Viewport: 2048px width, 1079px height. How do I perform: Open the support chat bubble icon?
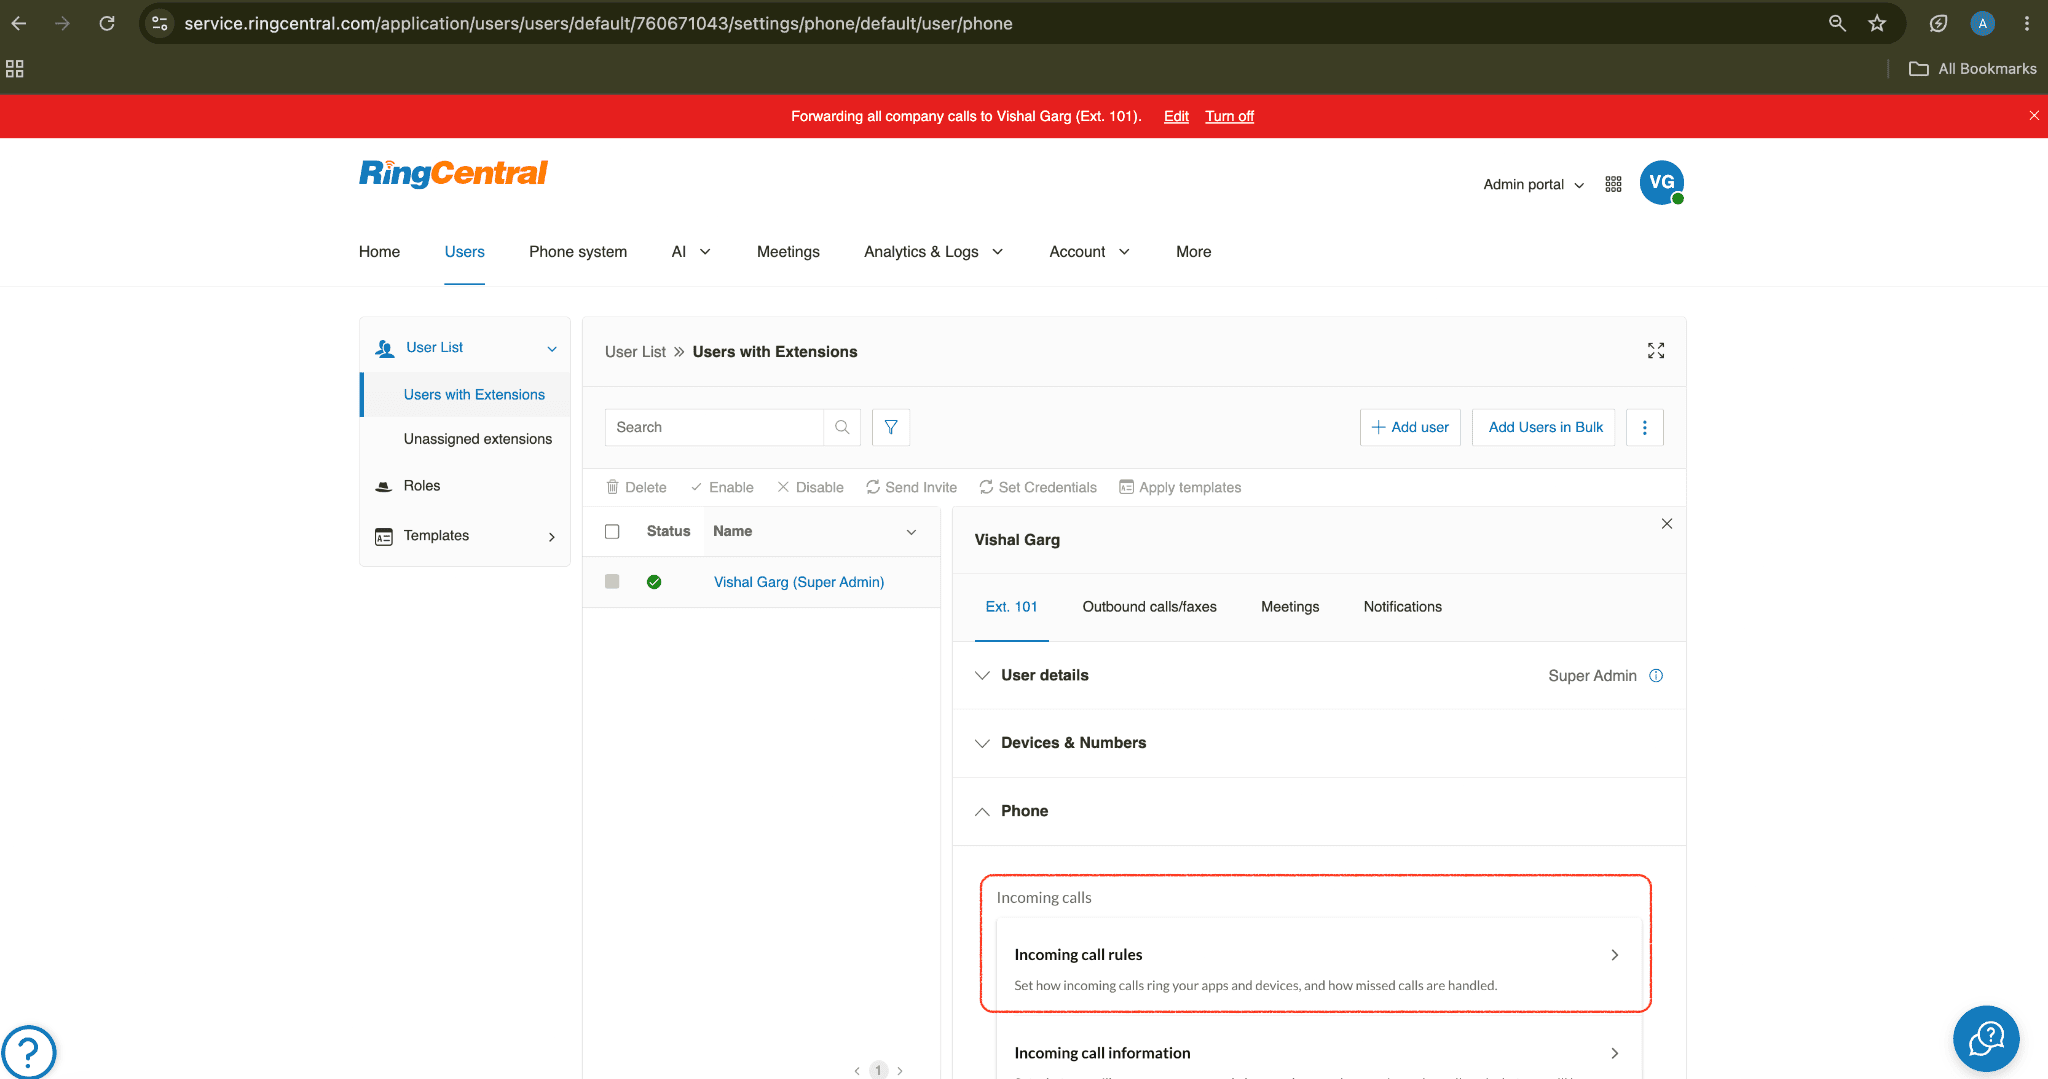coord(1986,1039)
